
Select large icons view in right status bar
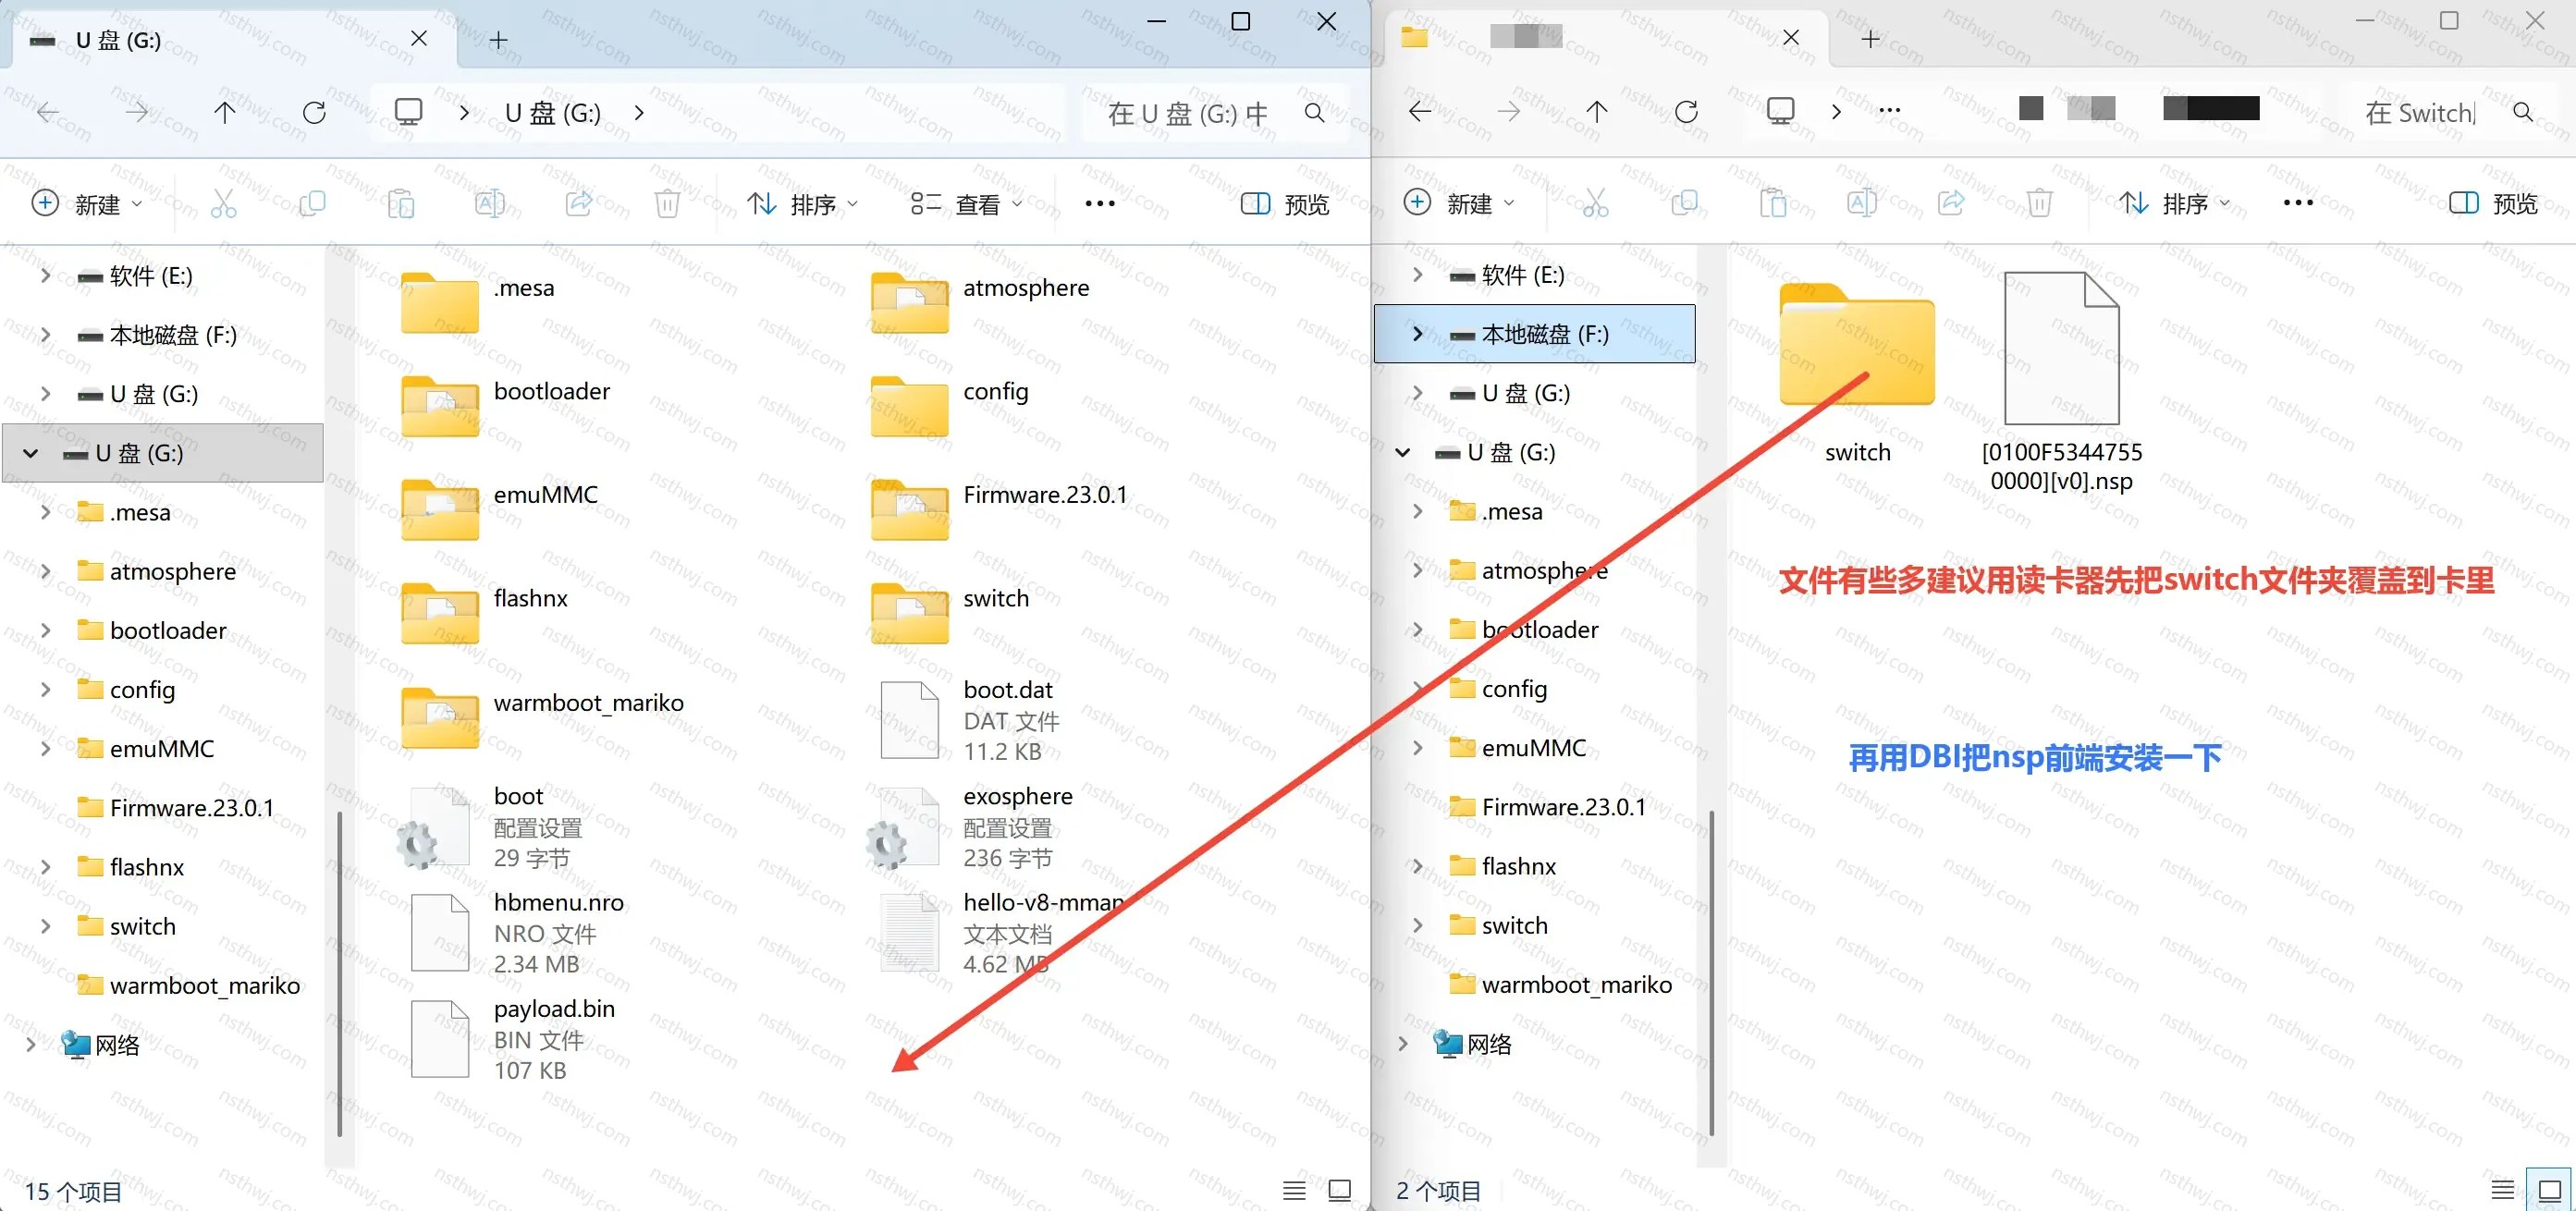tap(2549, 1189)
